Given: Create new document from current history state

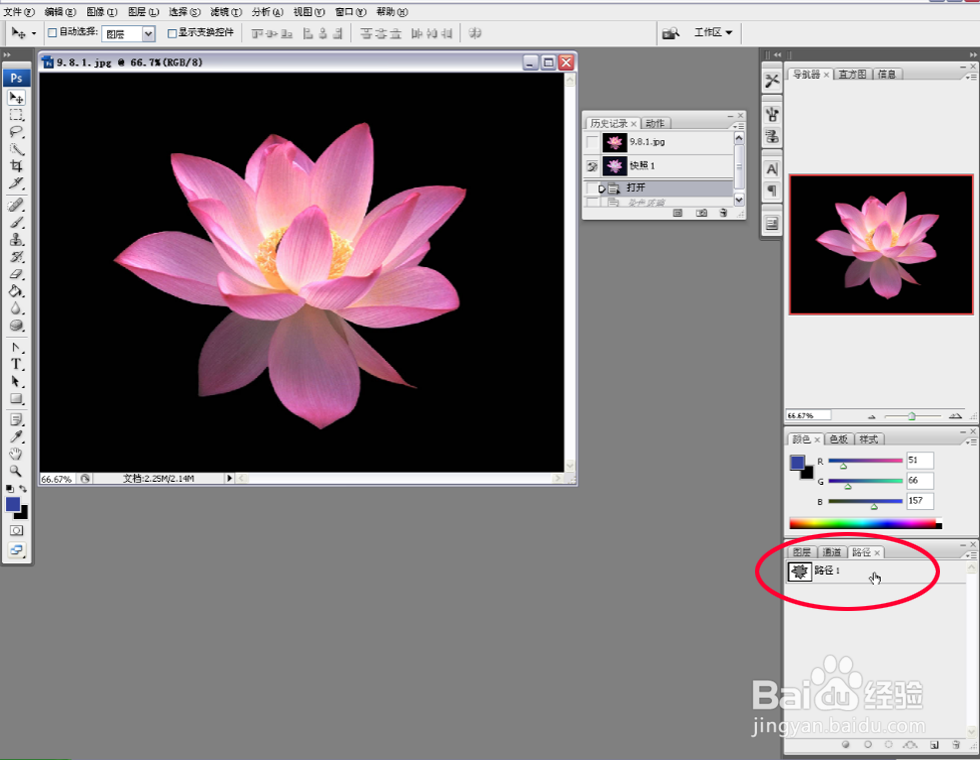Looking at the screenshot, I should pyautogui.click(x=678, y=213).
